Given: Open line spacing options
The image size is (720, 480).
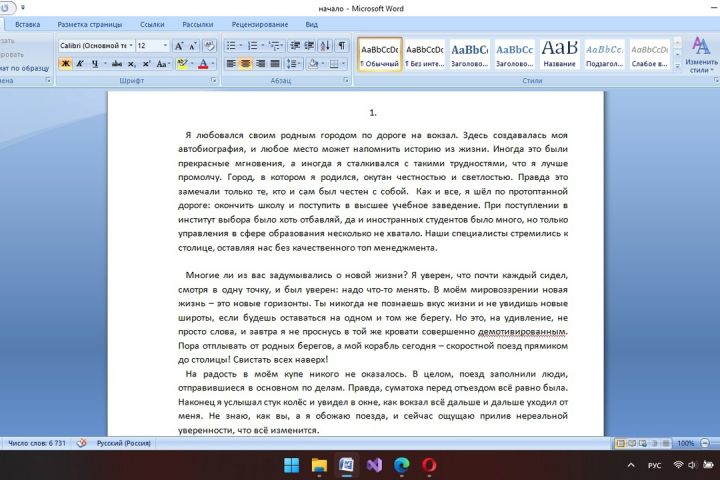Looking at the screenshot, I should point(293,64).
